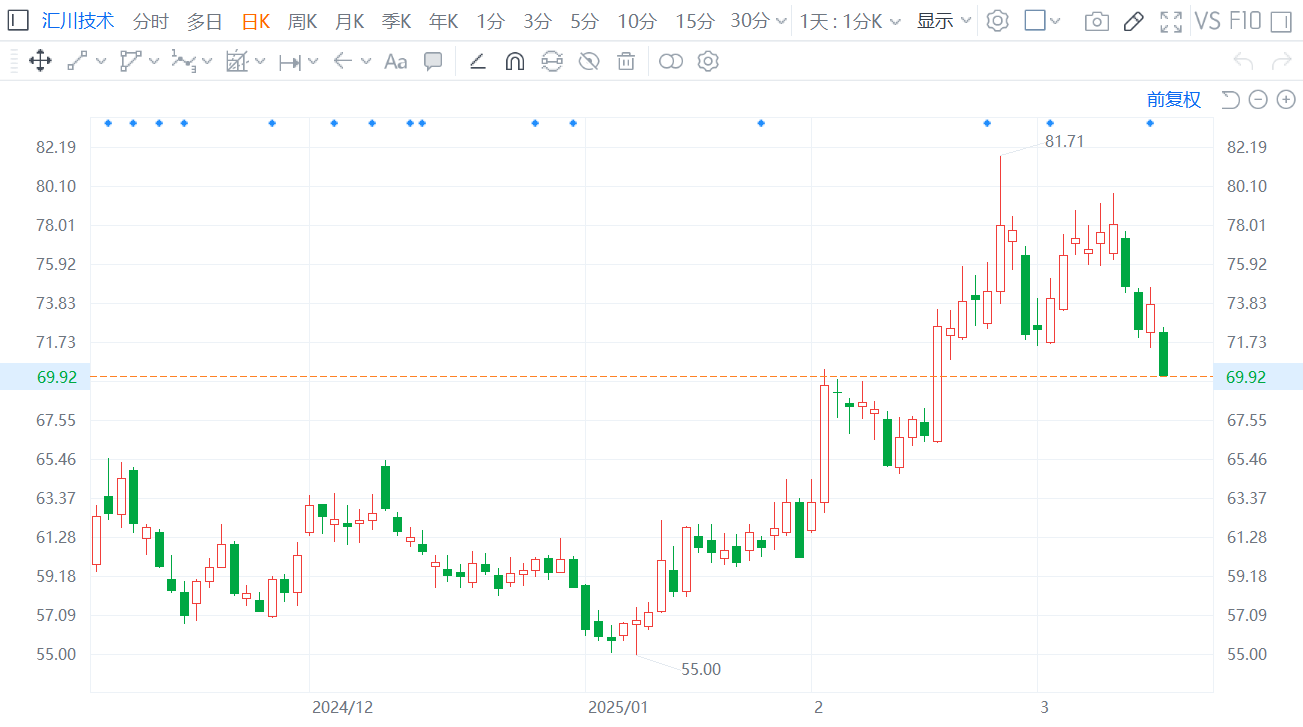Image resolution: width=1303 pixels, height=727 pixels.
Task: Expand the wave tool options arrow
Action: [207, 61]
